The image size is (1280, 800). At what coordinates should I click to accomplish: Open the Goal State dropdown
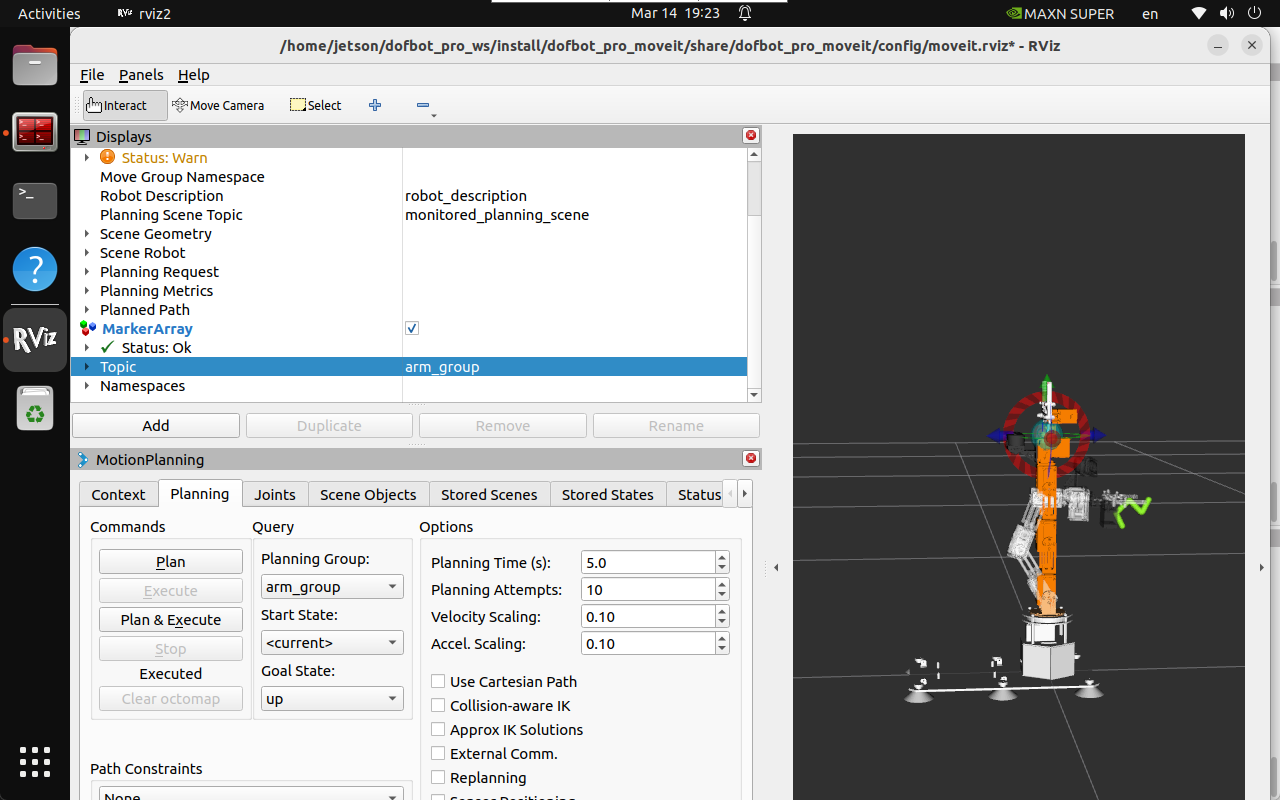332,698
